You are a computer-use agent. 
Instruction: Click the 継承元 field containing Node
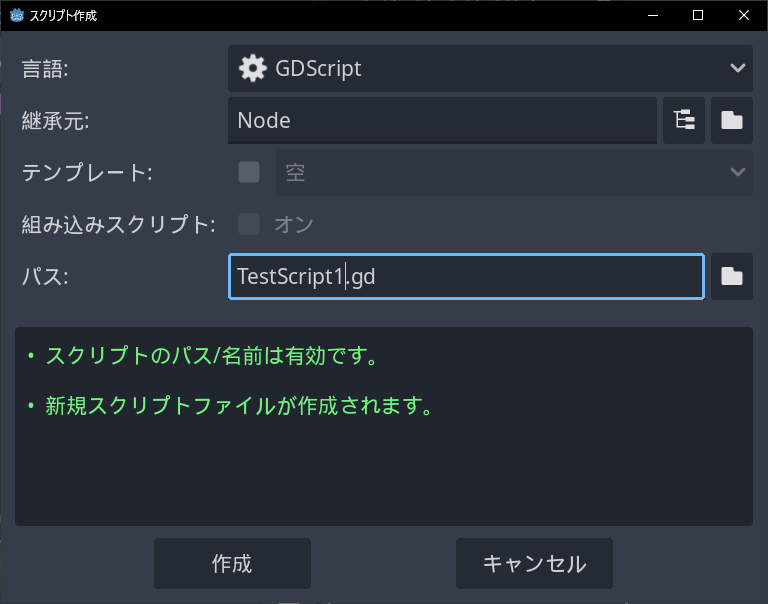(442, 121)
